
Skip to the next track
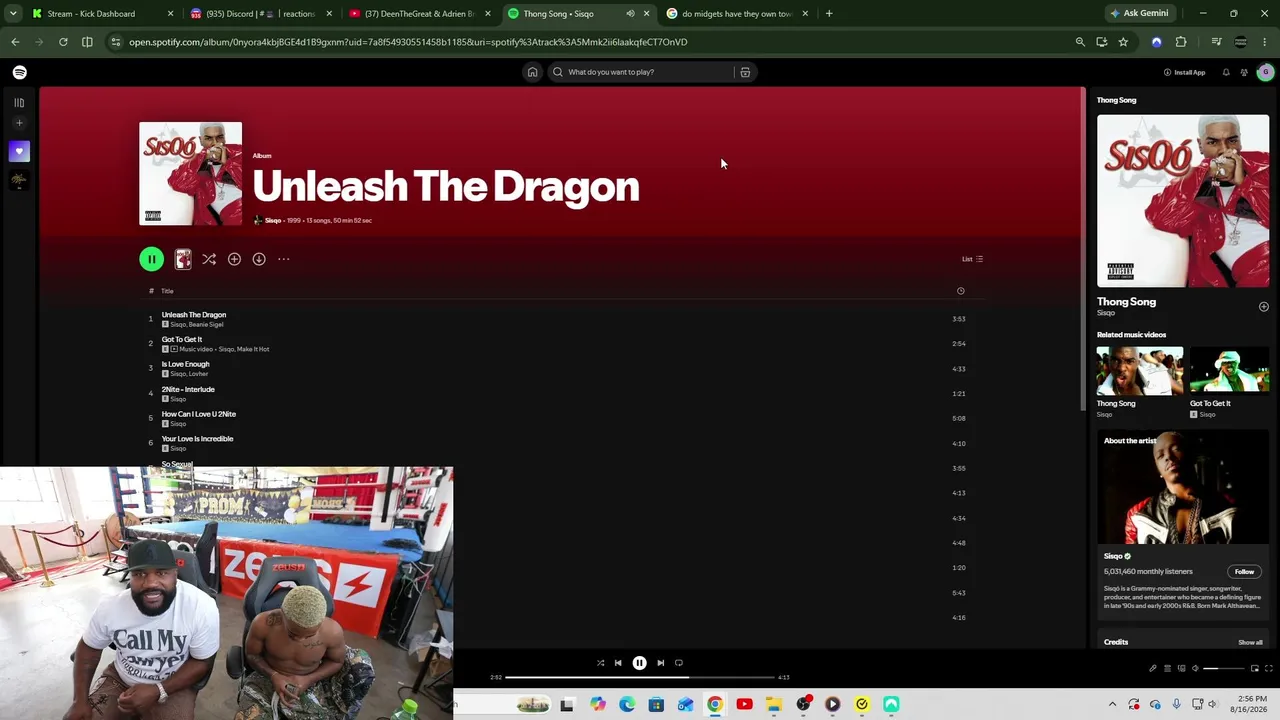click(x=660, y=663)
